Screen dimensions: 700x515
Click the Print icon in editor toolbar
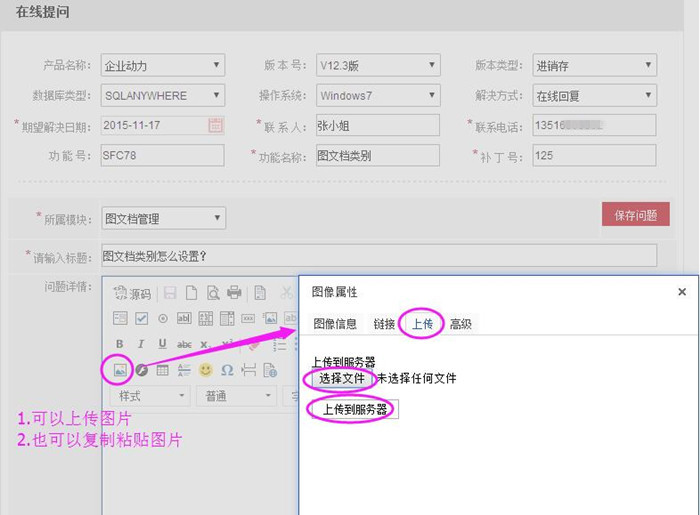coord(234,293)
